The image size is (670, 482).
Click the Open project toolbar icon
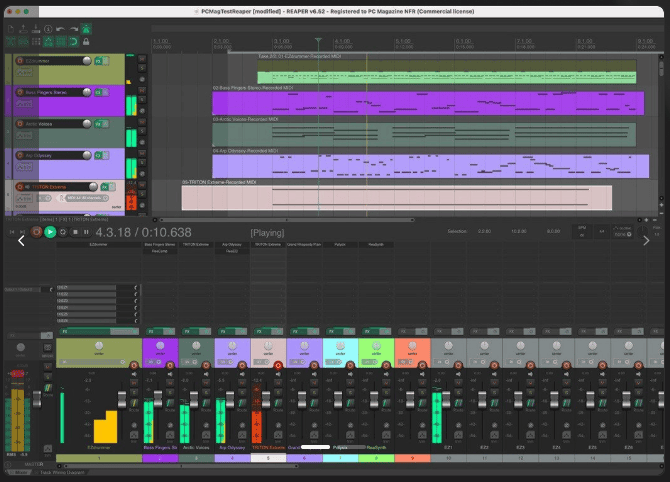[24, 29]
